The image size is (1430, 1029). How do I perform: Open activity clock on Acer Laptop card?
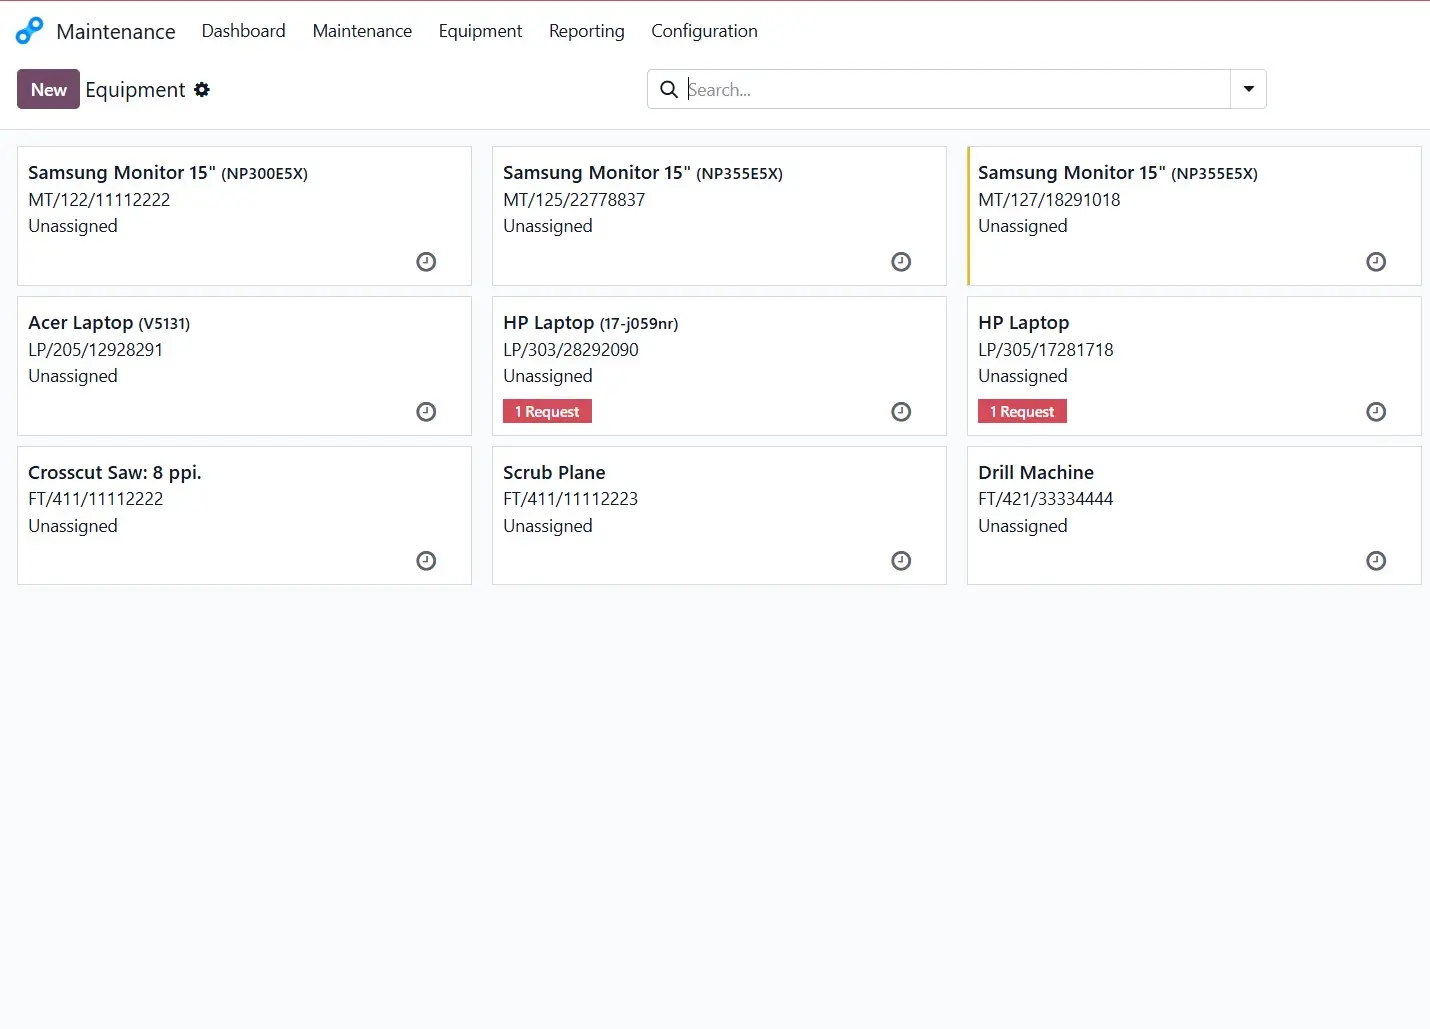point(426,412)
